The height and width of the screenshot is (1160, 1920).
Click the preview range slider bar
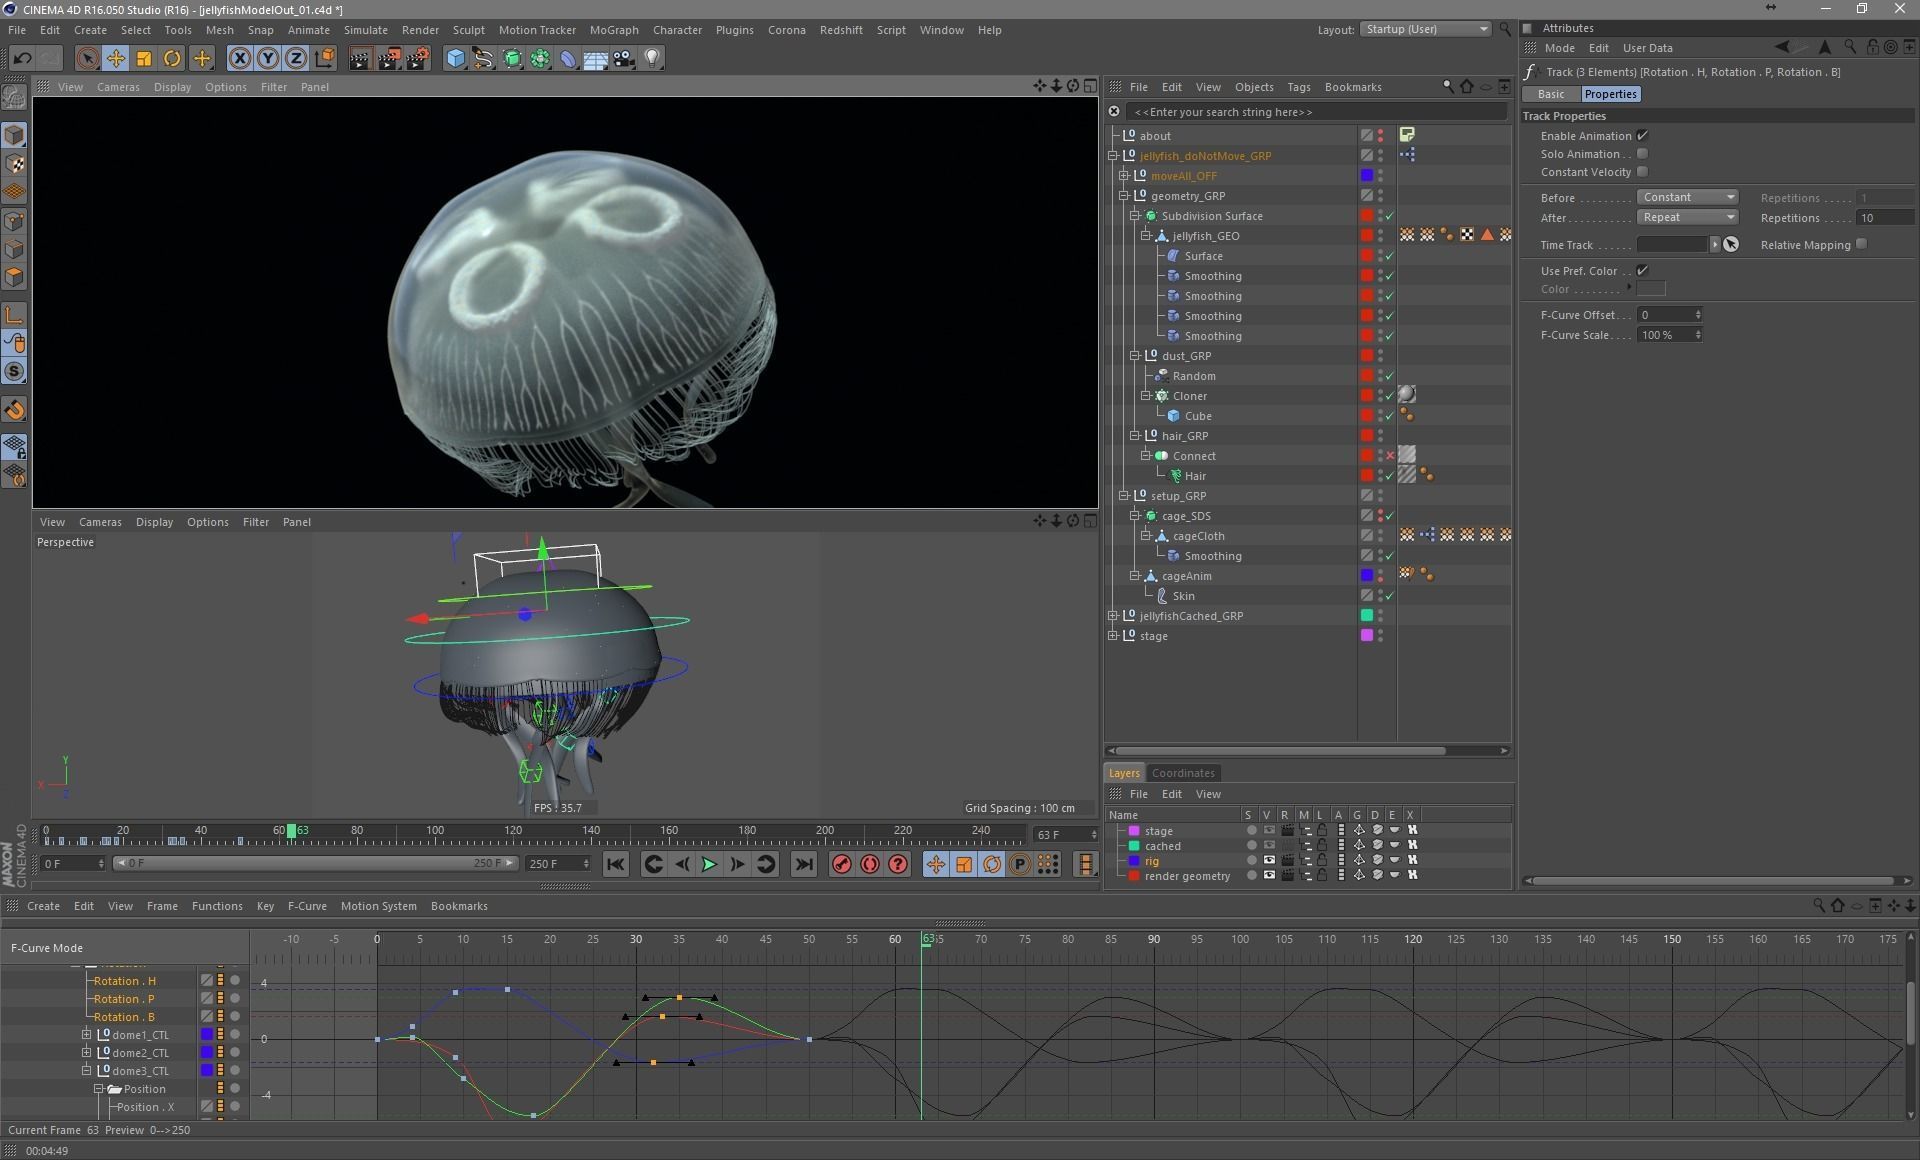[314, 863]
